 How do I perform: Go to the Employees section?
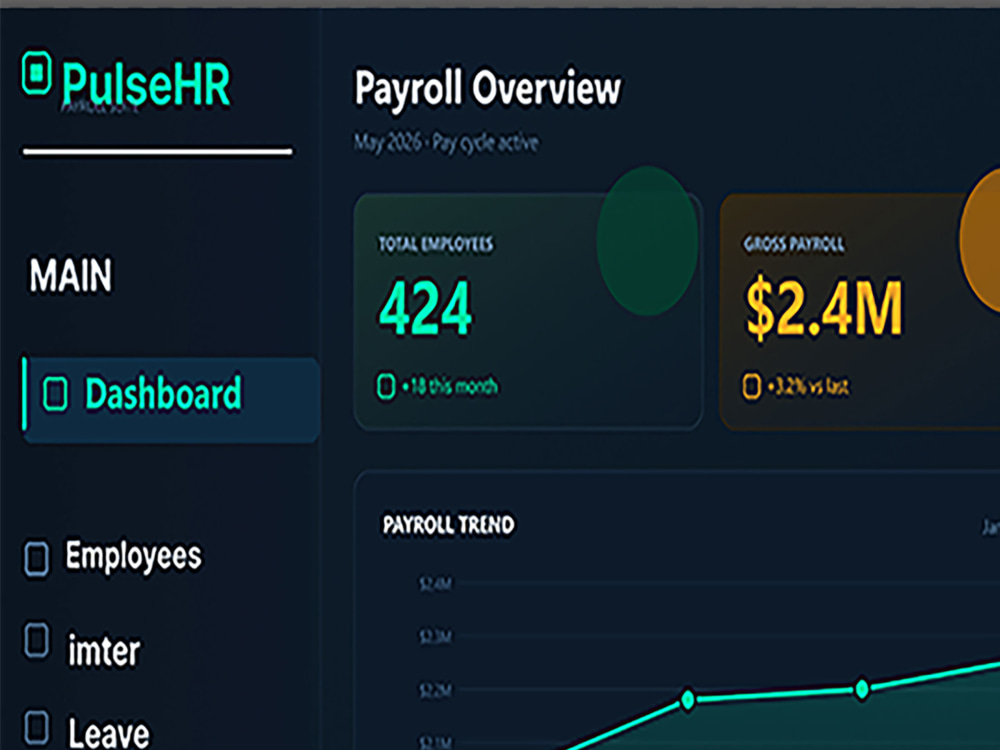pyautogui.click(x=133, y=555)
